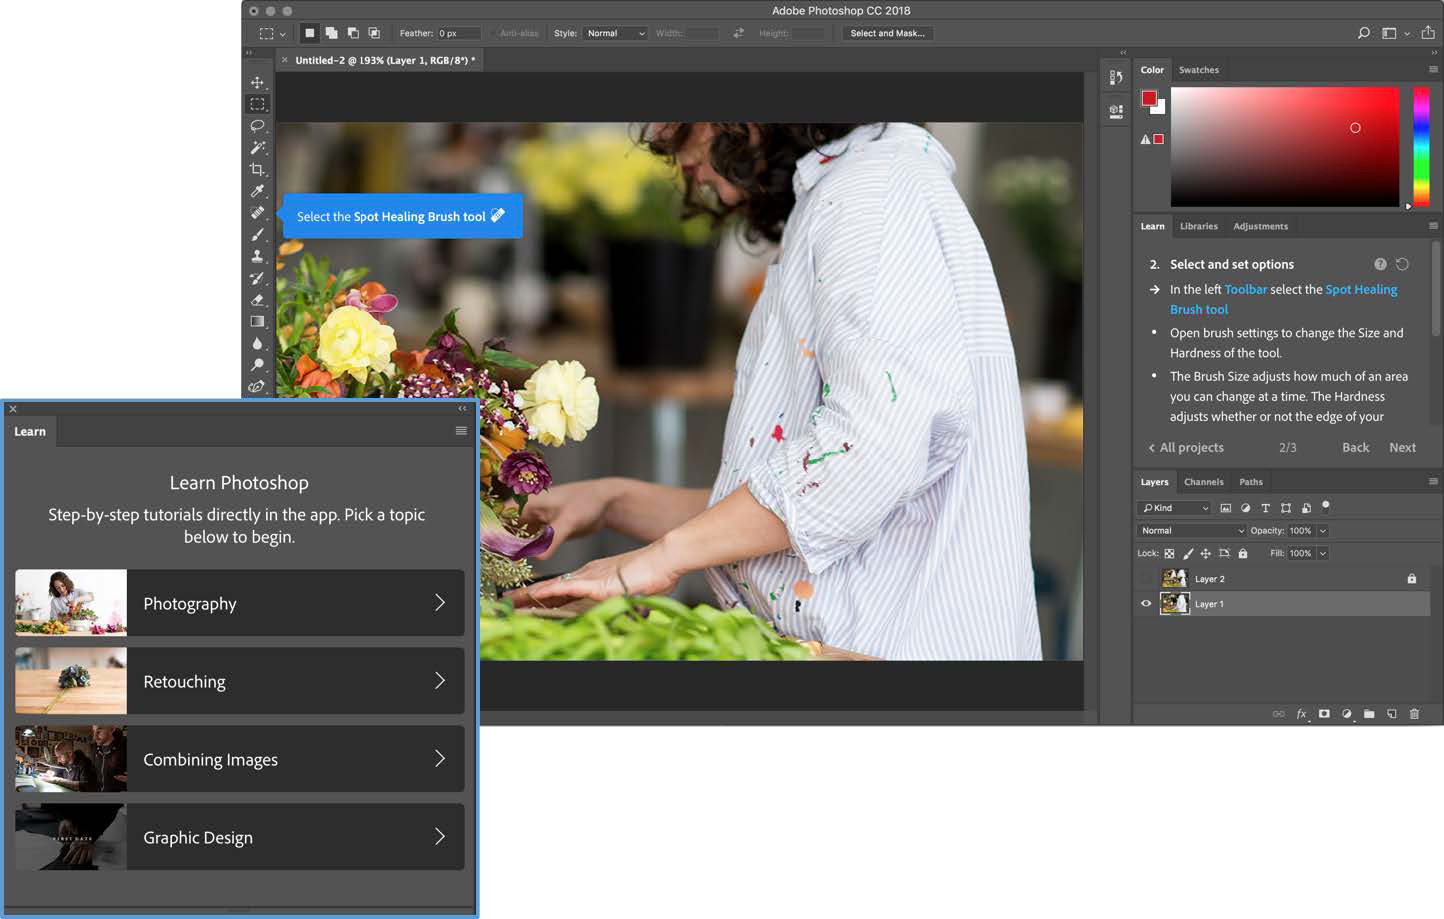Select the Move tool in the toolbar
The width and height of the screenshot is (1444, 919).
pyautogui.click(x=258, y=83)
